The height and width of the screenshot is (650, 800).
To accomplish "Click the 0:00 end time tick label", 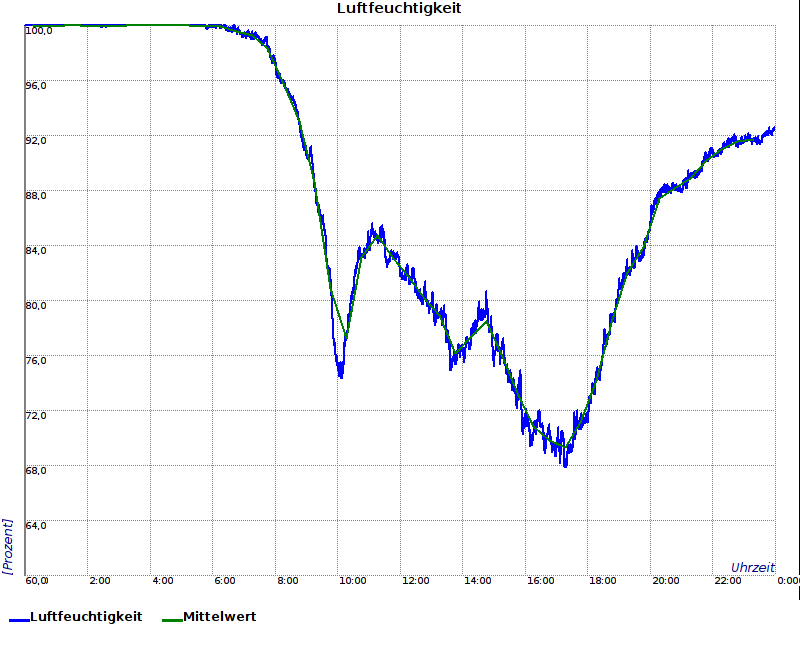I will click(x=788, y=581).
